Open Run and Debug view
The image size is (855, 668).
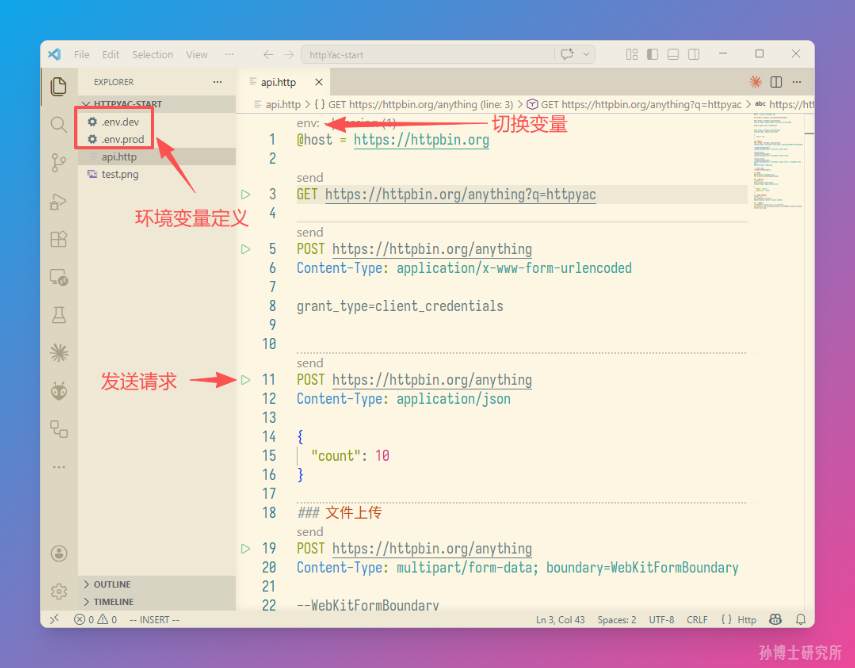[x=59, y=202]
